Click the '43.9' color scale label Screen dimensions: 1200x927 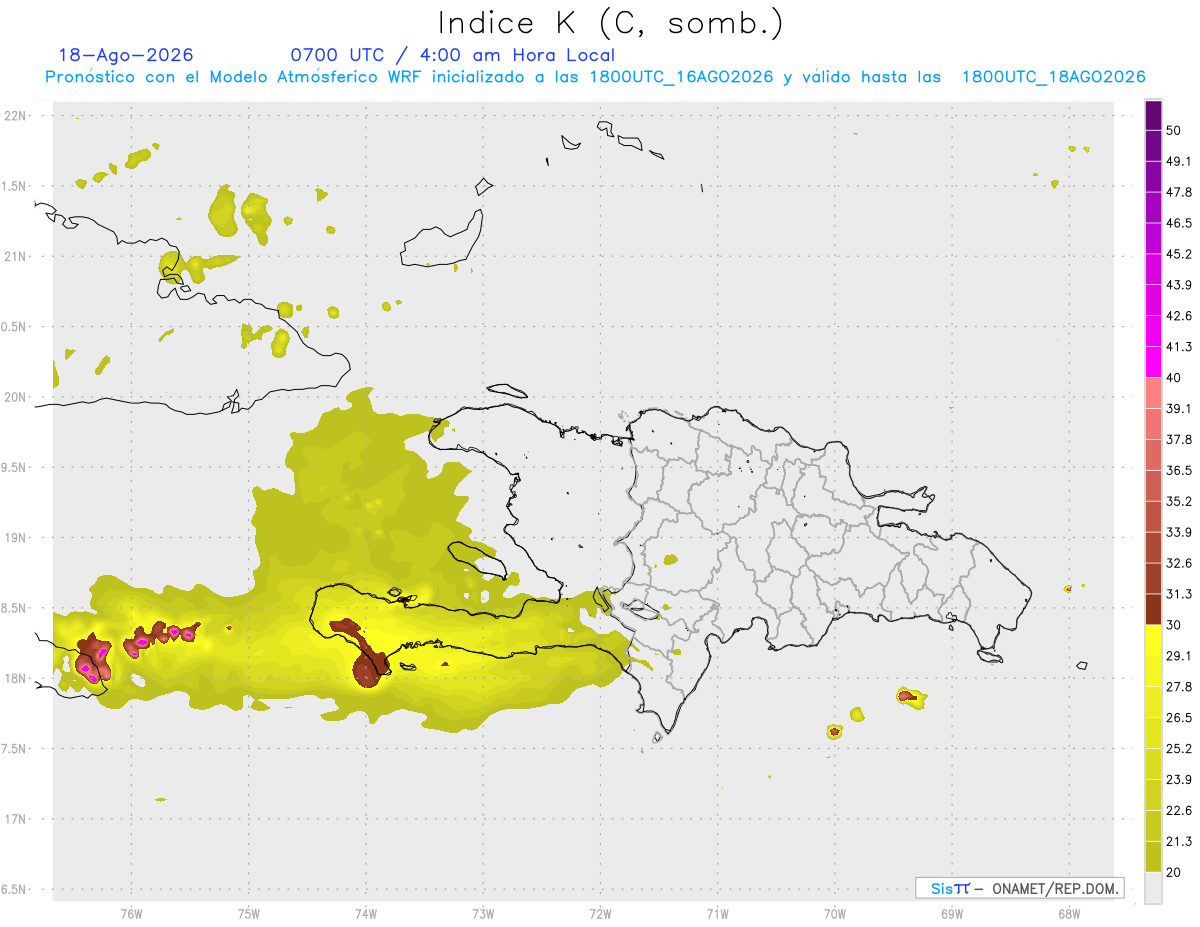pyautogui.click(x=1179, y=285)
